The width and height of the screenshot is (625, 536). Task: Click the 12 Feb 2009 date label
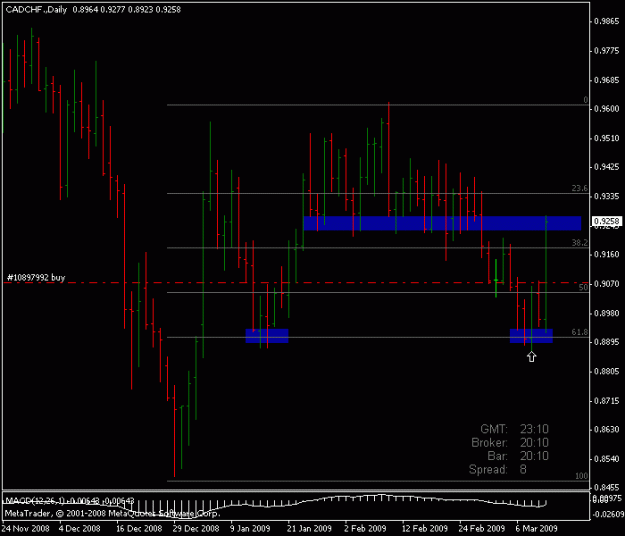click(425, 528)
